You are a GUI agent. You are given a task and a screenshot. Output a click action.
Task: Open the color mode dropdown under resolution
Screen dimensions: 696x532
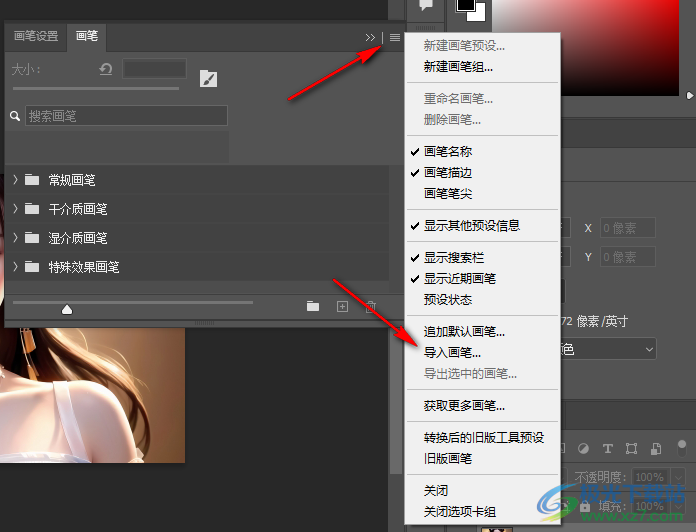coord(608,349)
